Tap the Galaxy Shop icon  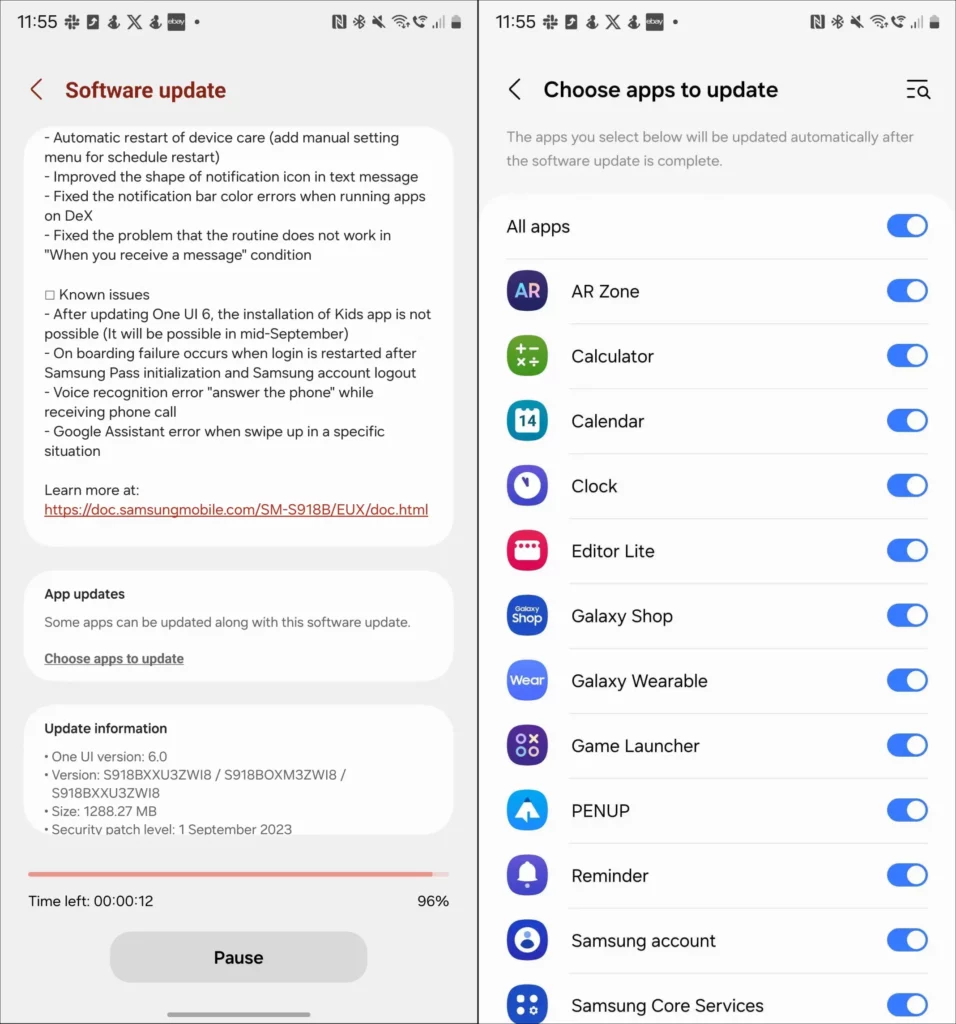point(527,615)
